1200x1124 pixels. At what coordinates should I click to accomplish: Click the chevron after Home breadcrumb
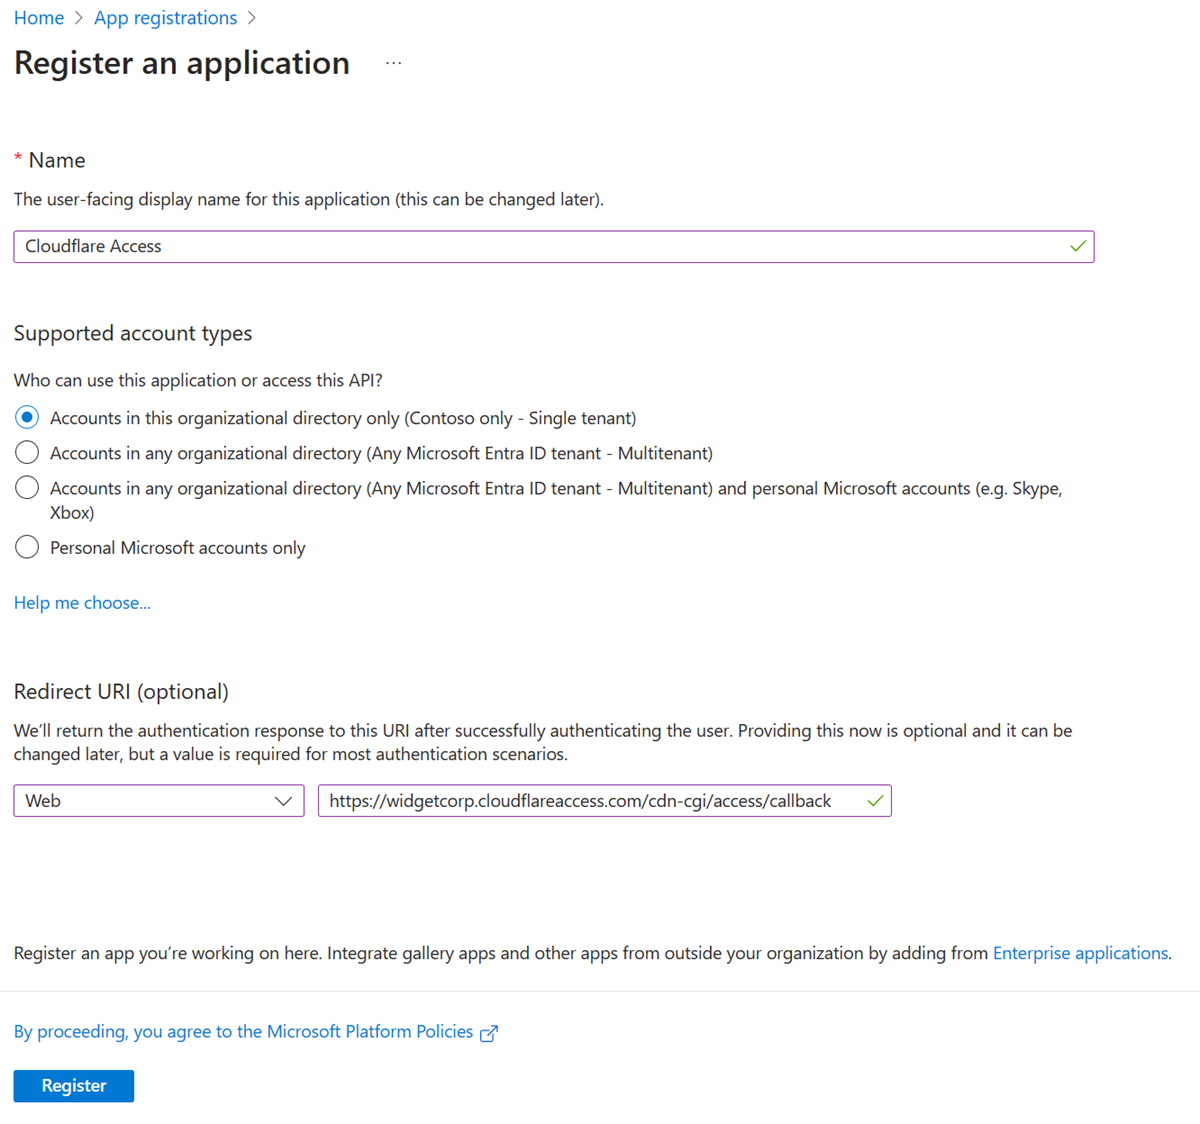point(77,17)
